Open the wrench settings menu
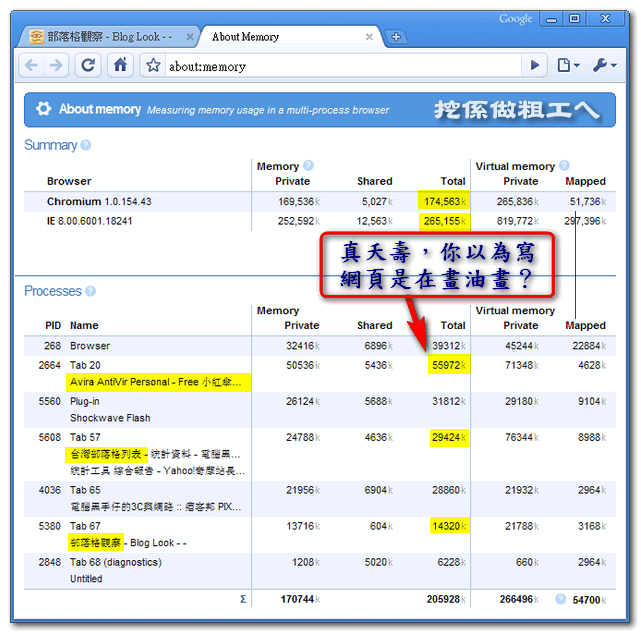 [x=605, y=65]
